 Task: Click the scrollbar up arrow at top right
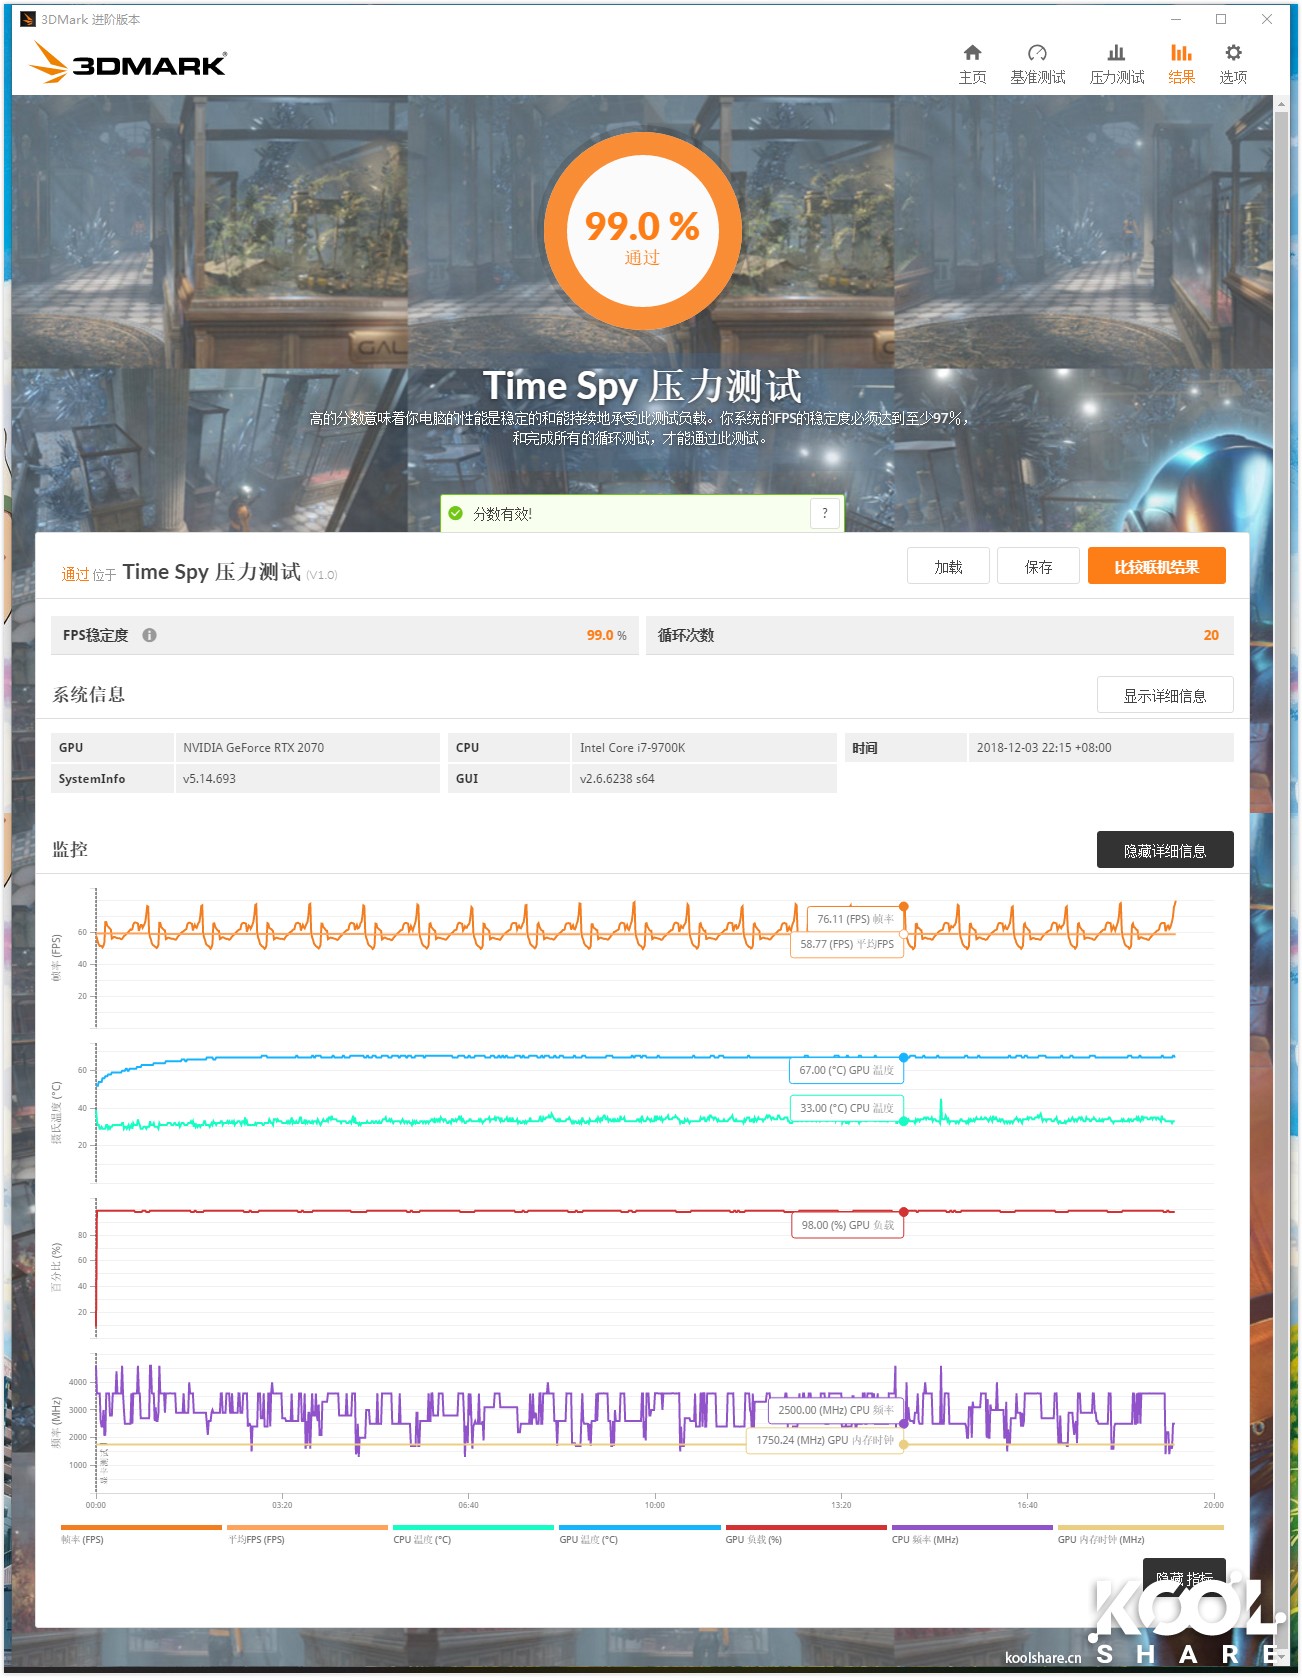click(x=1281, y=103)
